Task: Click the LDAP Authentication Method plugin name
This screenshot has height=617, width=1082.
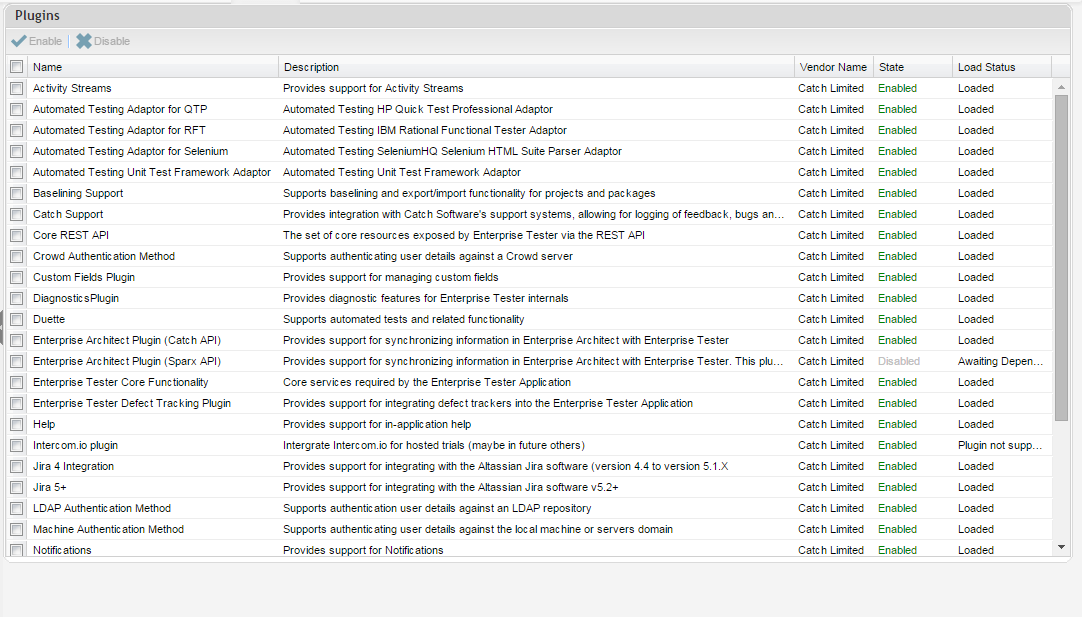Action: click(102, 508)
